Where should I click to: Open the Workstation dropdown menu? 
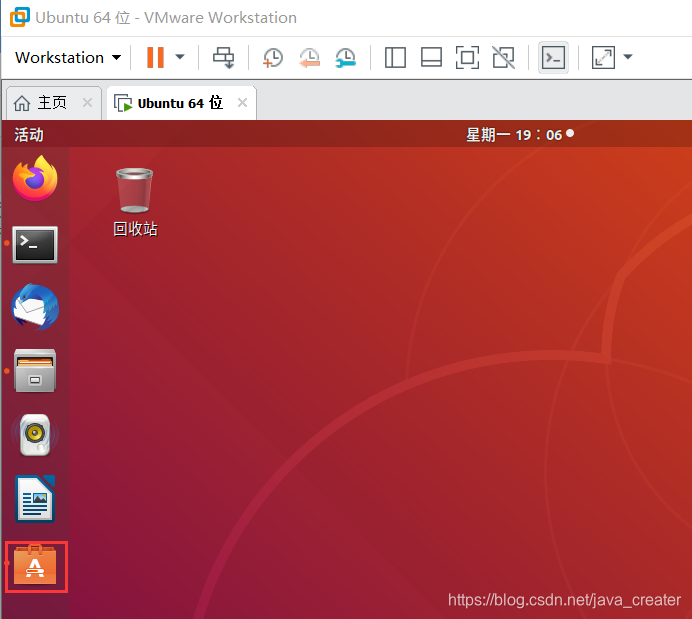click(x=68, y=57)
